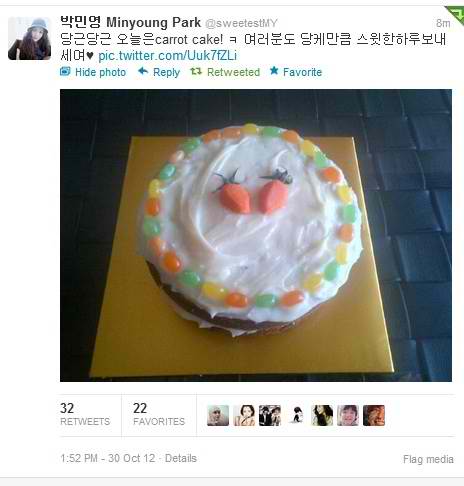Click Flag media link

click(x=428, y=459)
